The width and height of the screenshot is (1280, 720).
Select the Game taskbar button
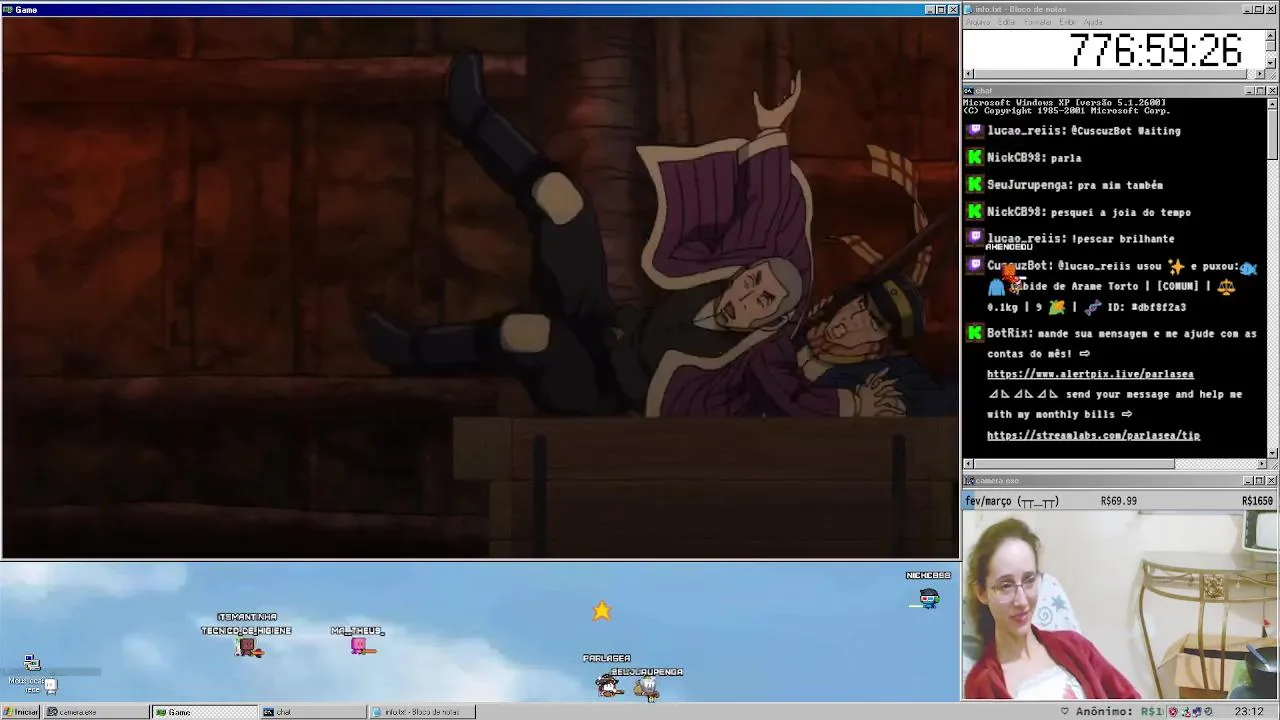tap(205, 712)
